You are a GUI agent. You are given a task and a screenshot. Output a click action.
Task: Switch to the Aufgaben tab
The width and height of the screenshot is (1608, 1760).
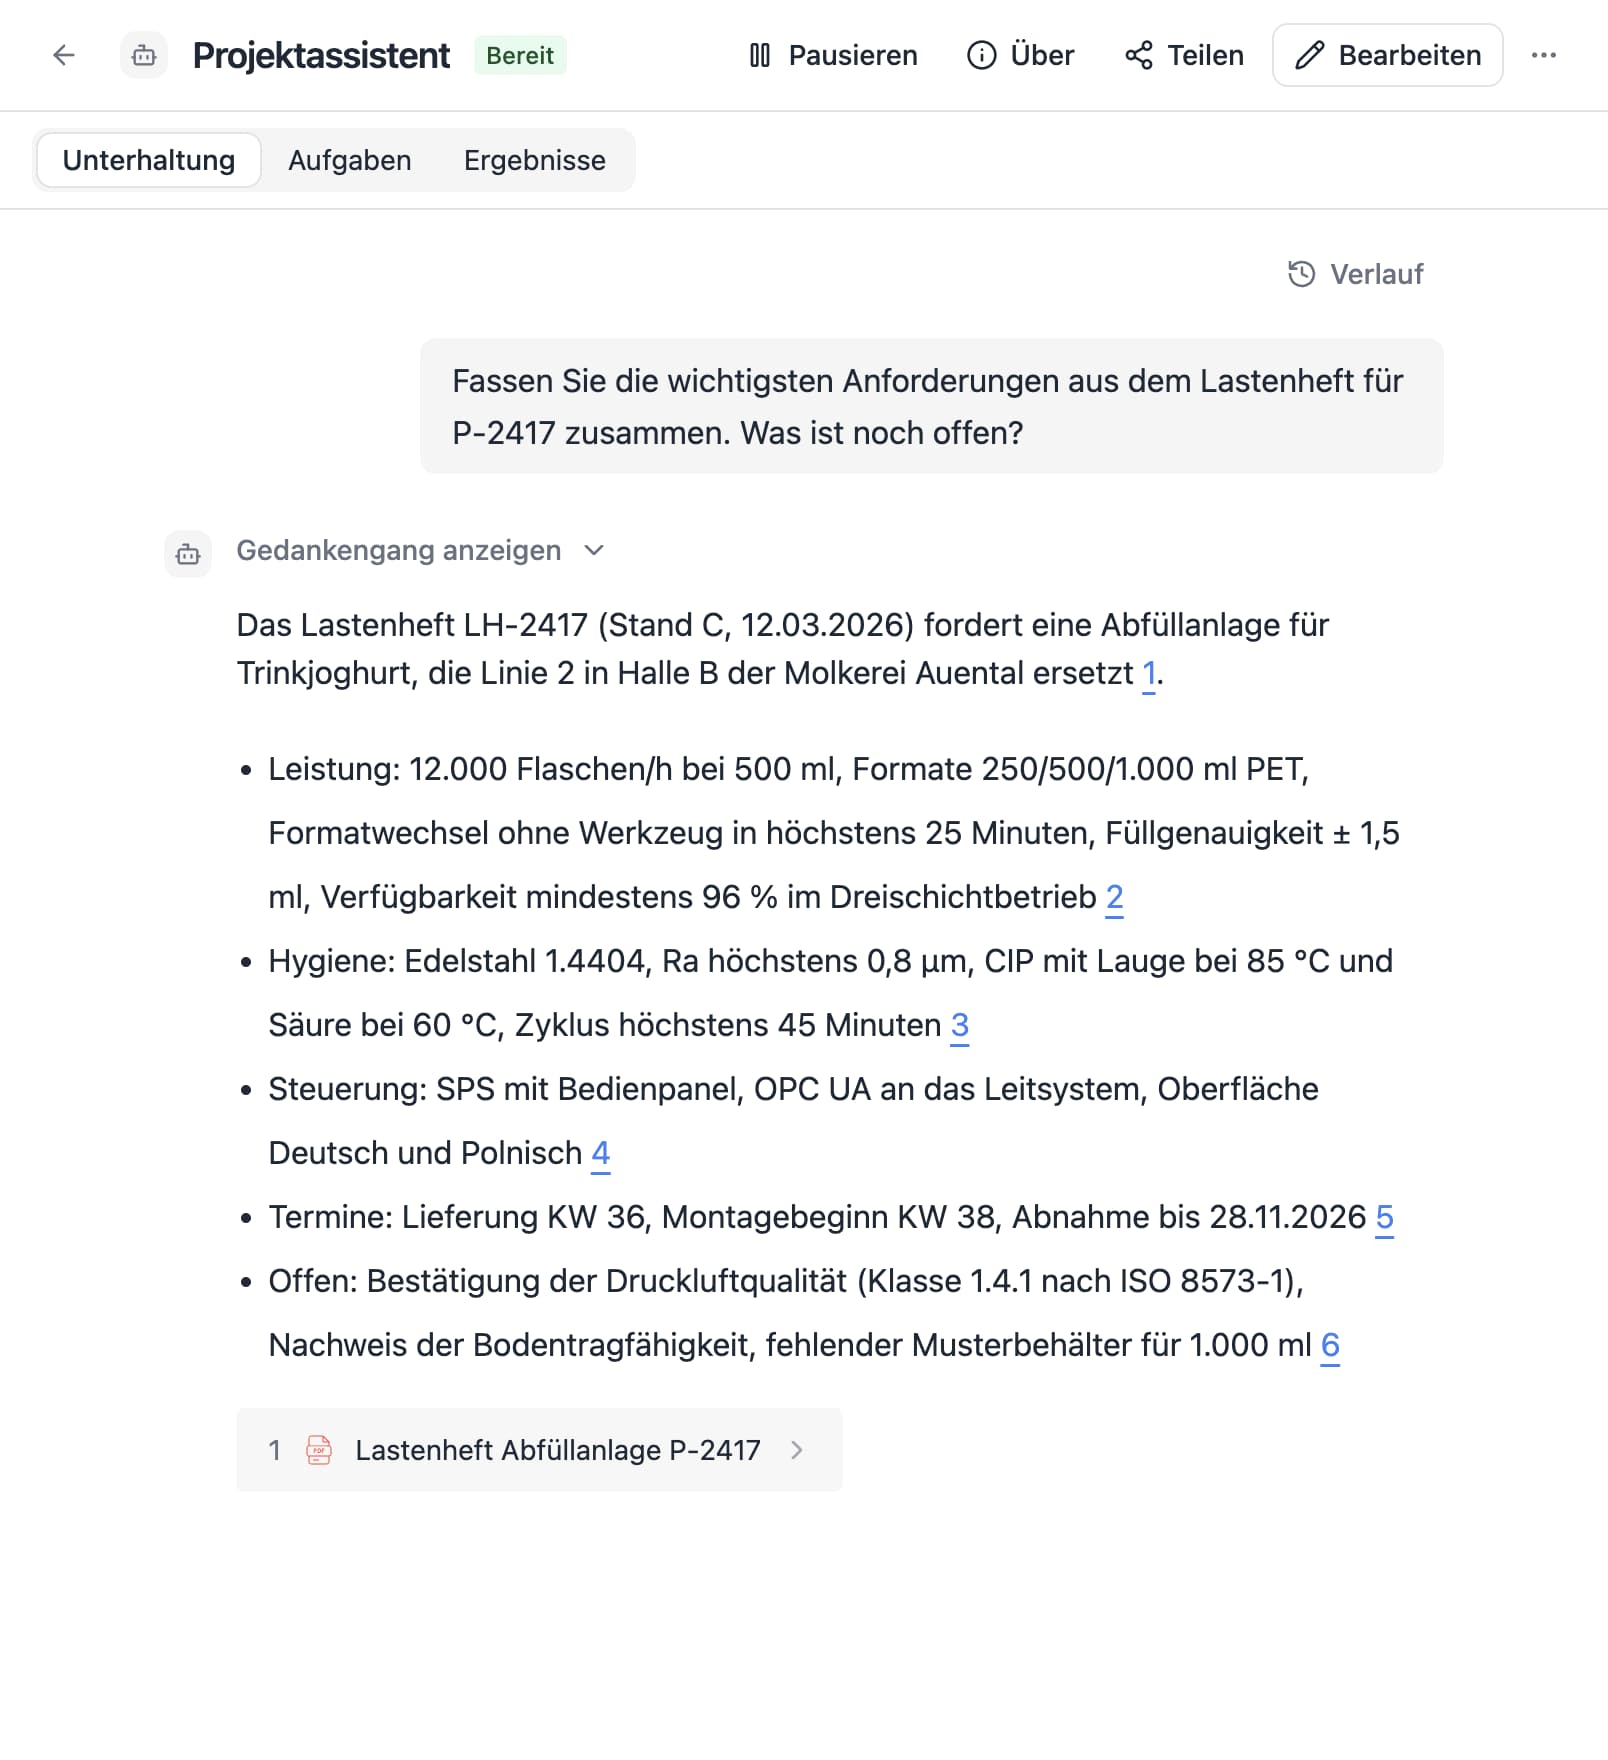(x=350, y=160)
